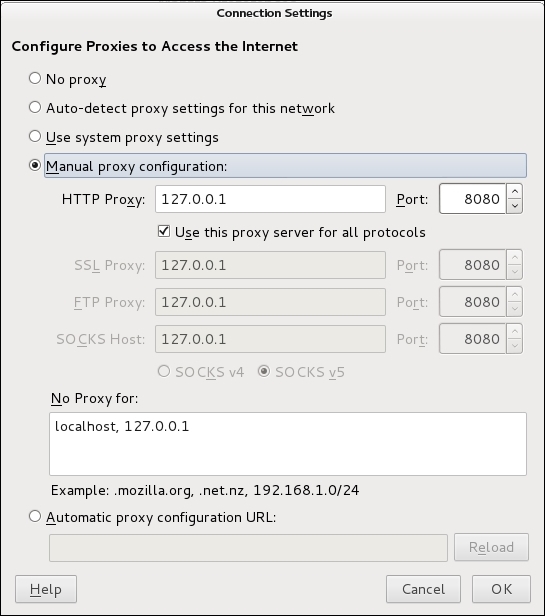The height and width of the screenshot is (616, 545).
Task: Click the SSL Proxy address field
Action: [270, 265]
